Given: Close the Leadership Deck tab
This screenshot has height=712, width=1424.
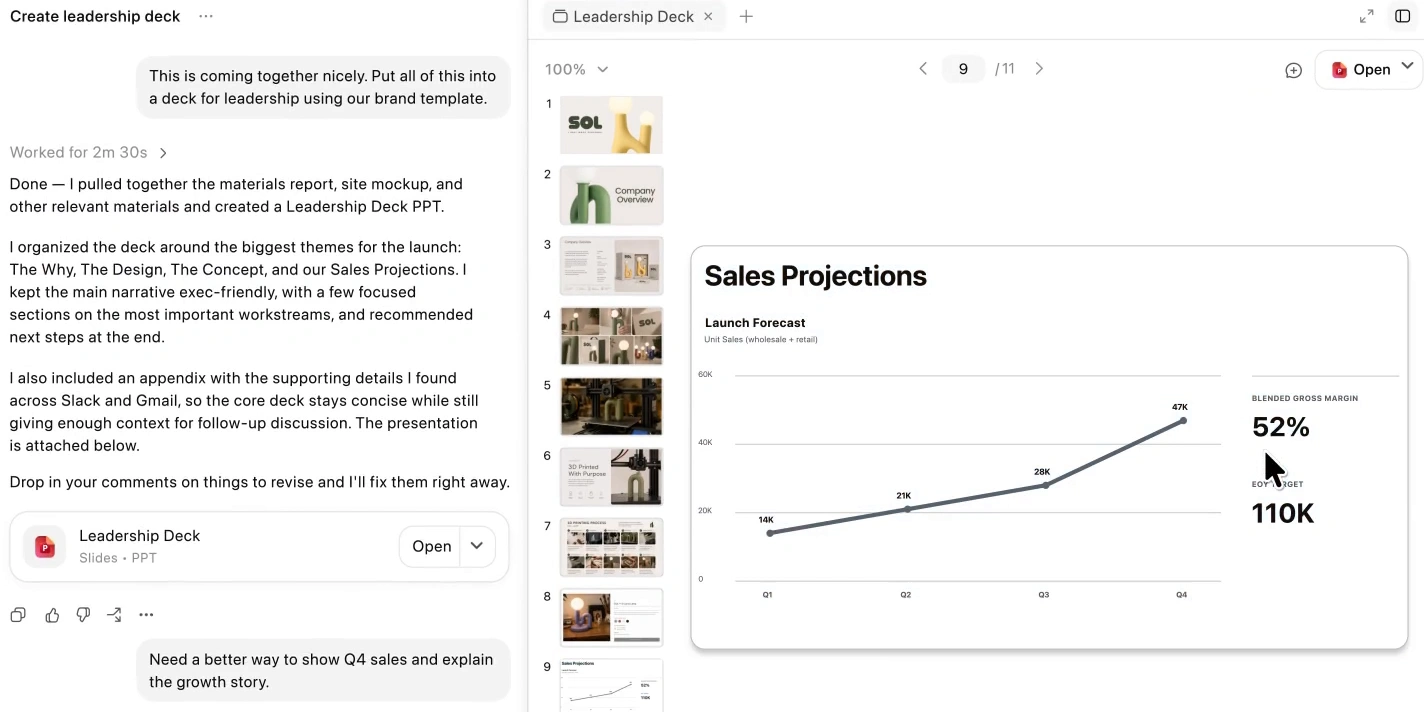Looking at the screenshot, I should [x=709, y=16].
